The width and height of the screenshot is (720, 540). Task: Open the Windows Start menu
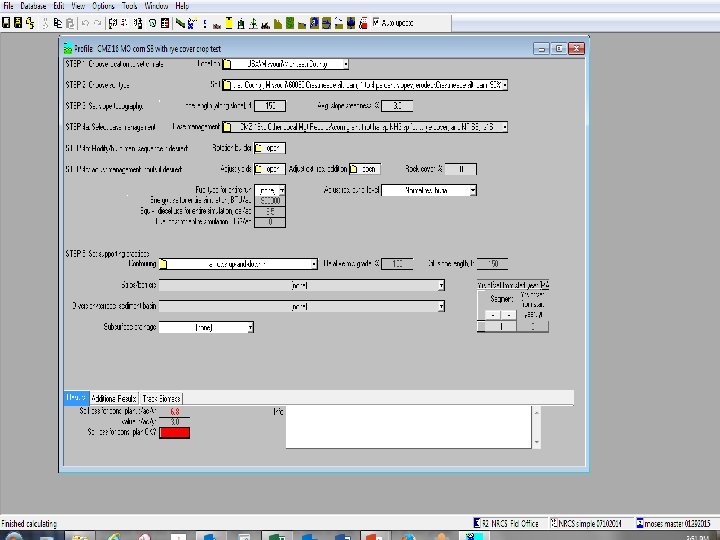(14, 536)
